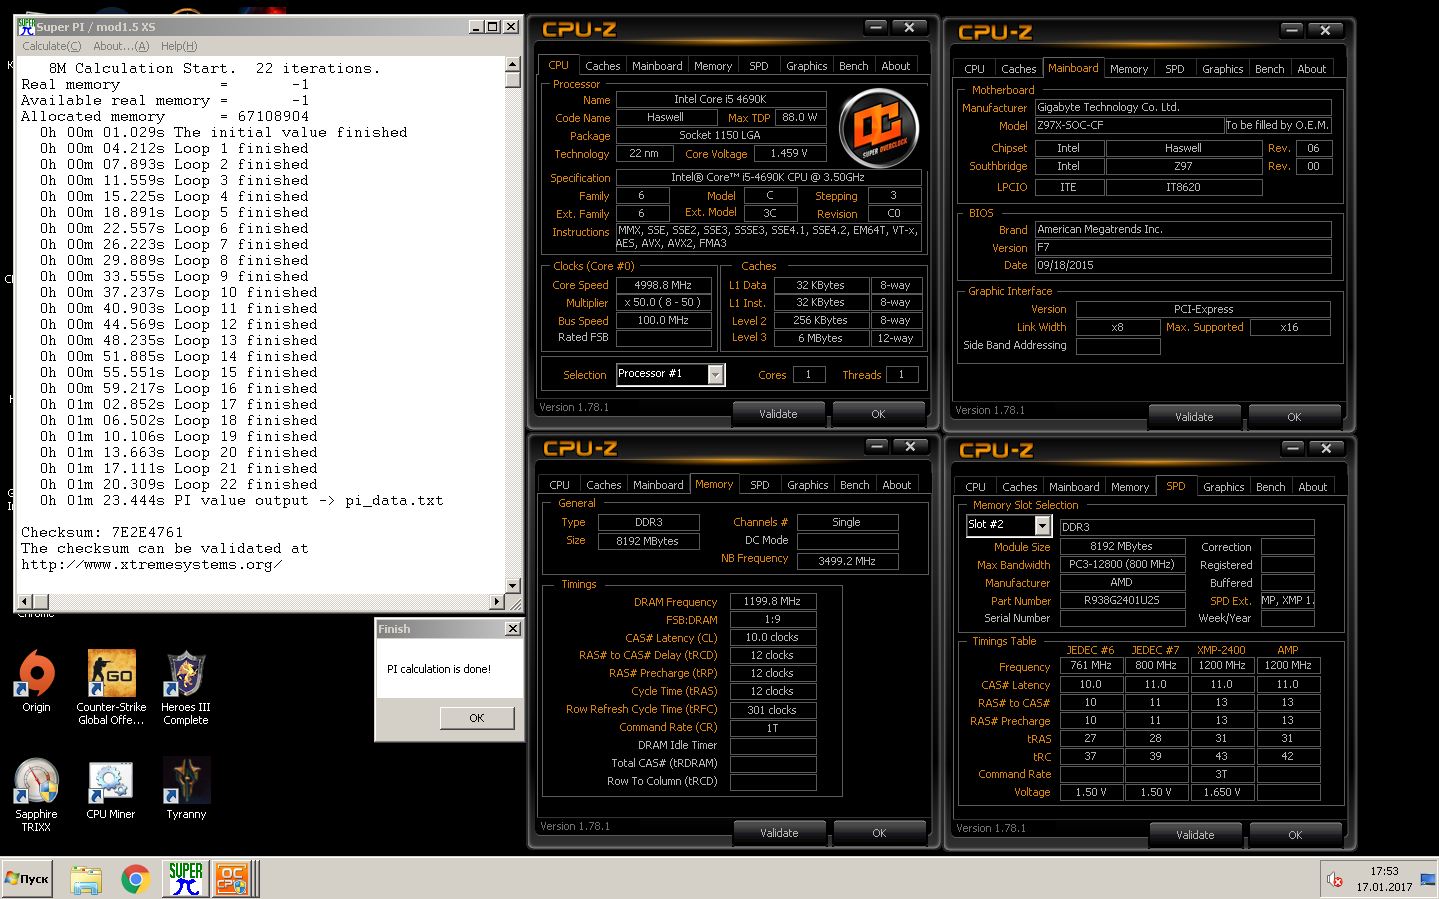
Task: Open Heroes III Complete desktop icon
Action: click(186, 688)
